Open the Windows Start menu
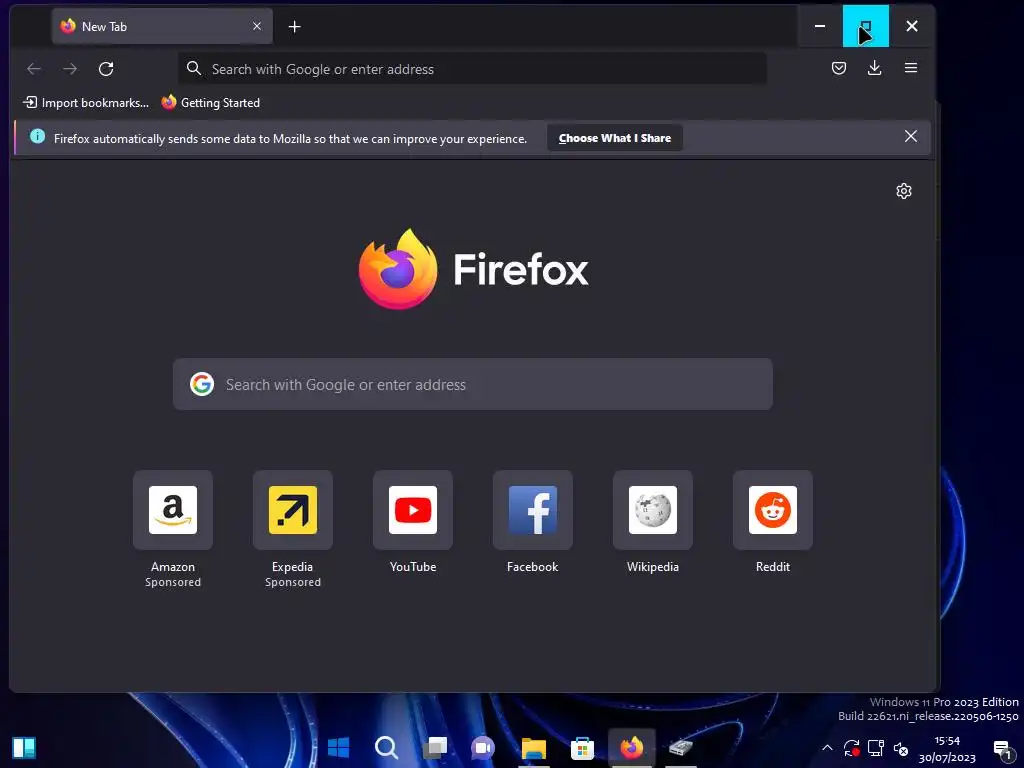The width and height of the screenshot is (1024, 768). click(x=338, y=747)
